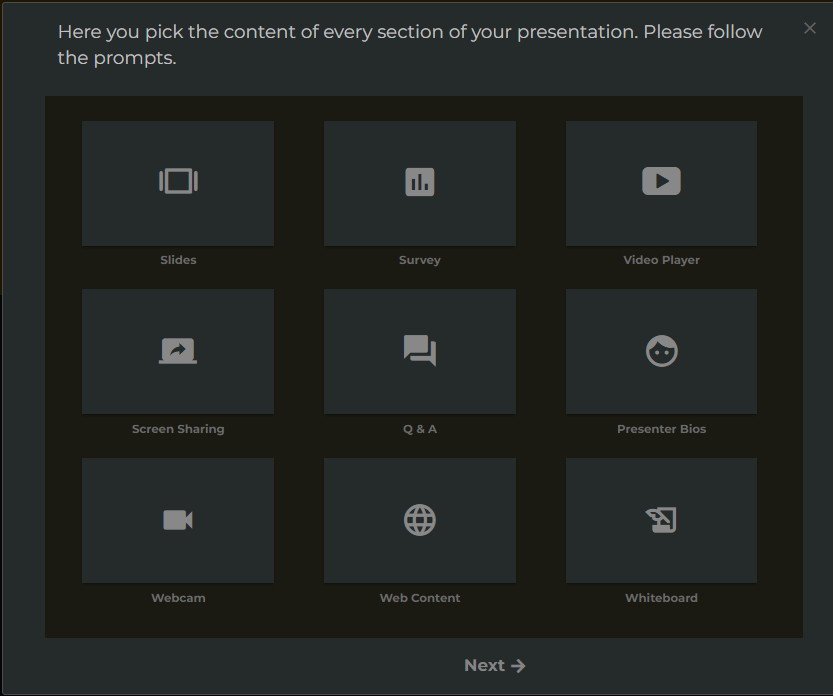Add a Web Content section

click(x=419, y=520)
